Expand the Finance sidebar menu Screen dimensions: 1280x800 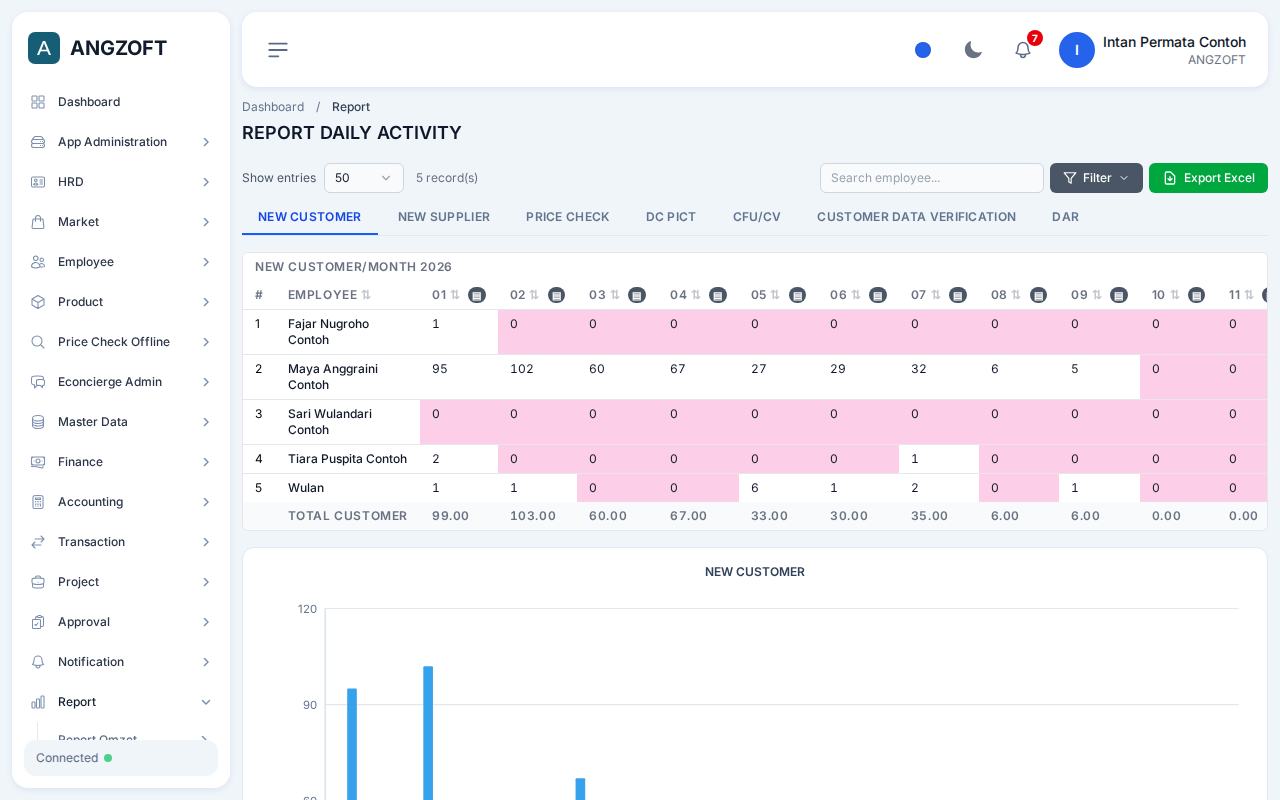coord(121,462)
